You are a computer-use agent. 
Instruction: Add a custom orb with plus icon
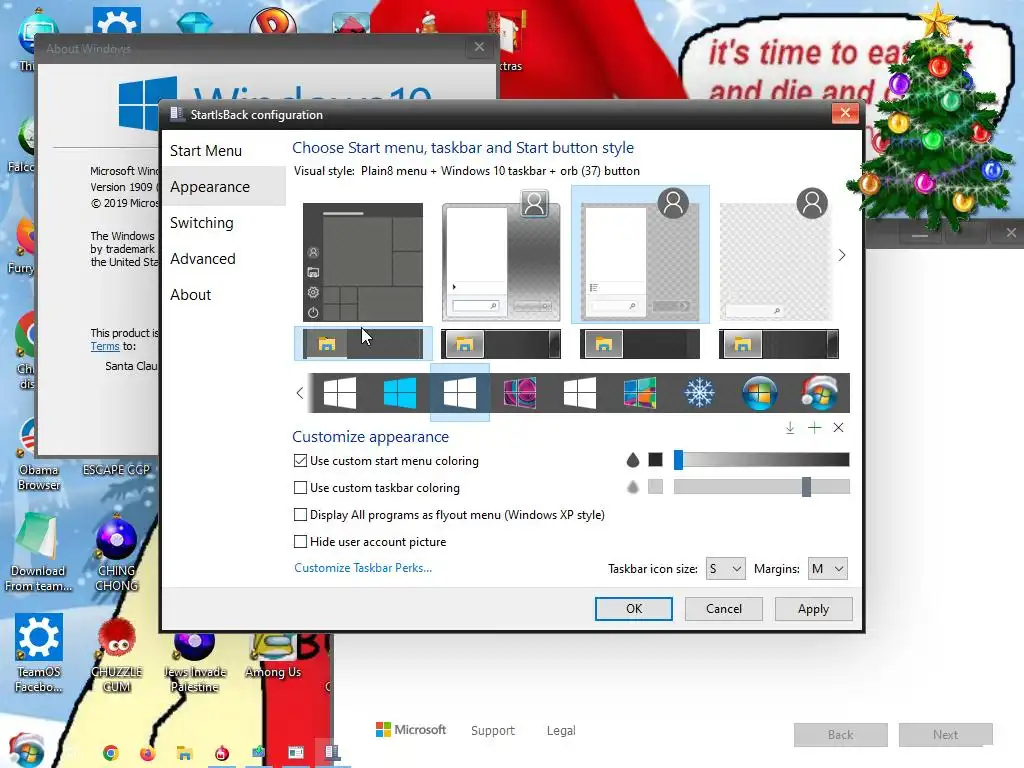(814, 428)
